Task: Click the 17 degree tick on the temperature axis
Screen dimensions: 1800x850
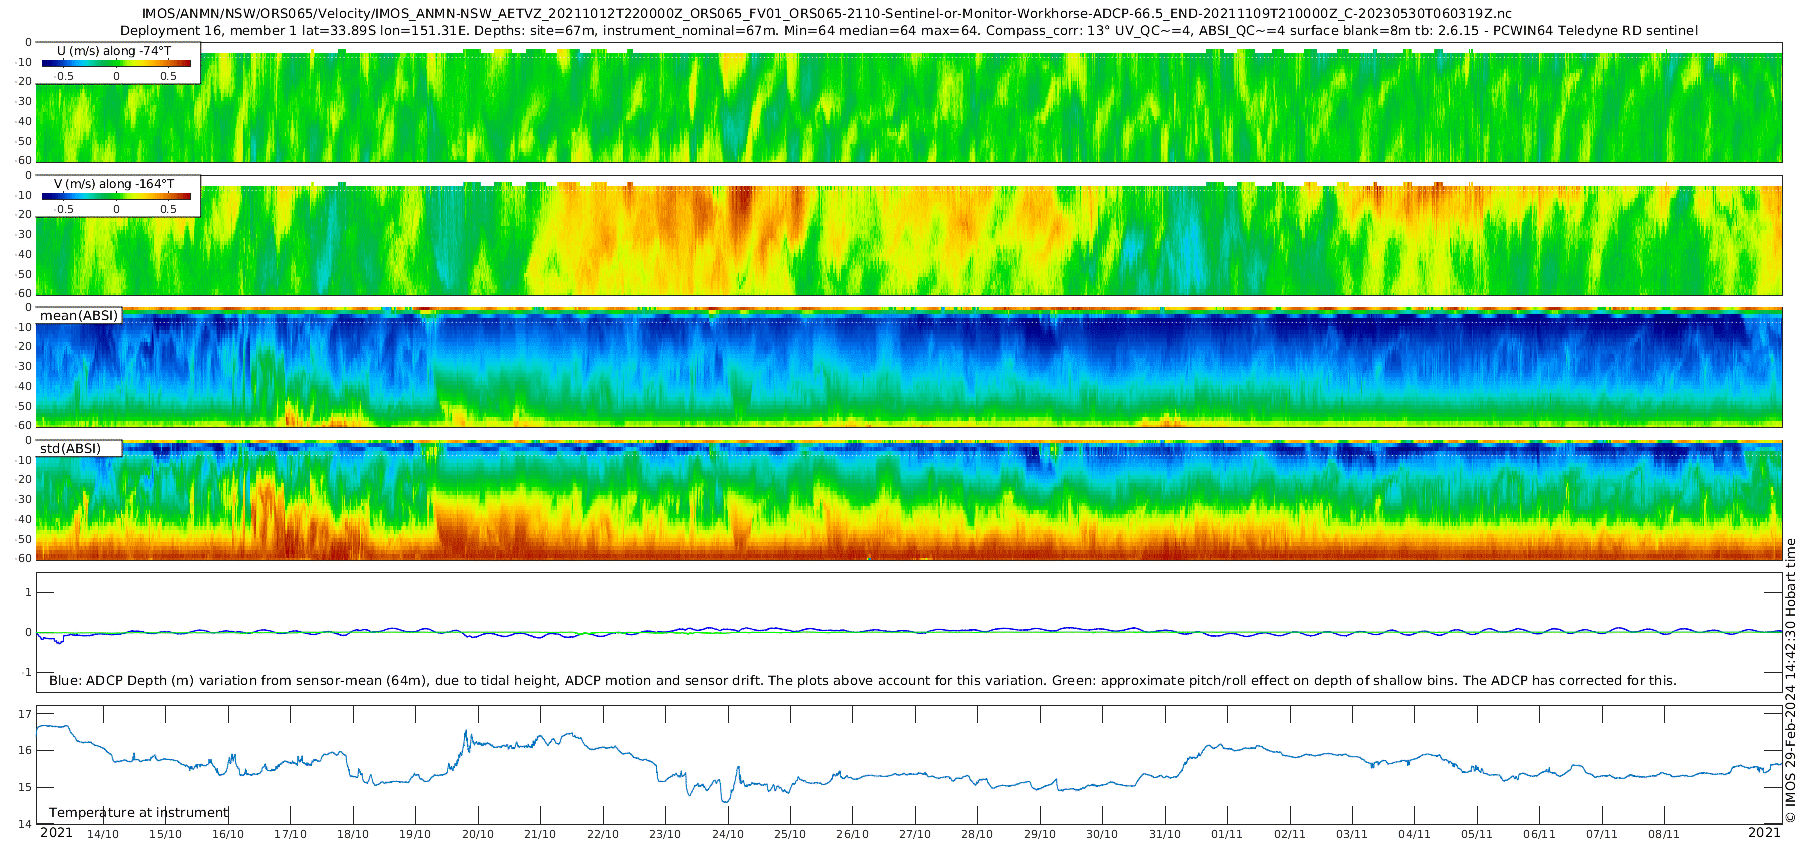Action: click(x=25, y=714)
